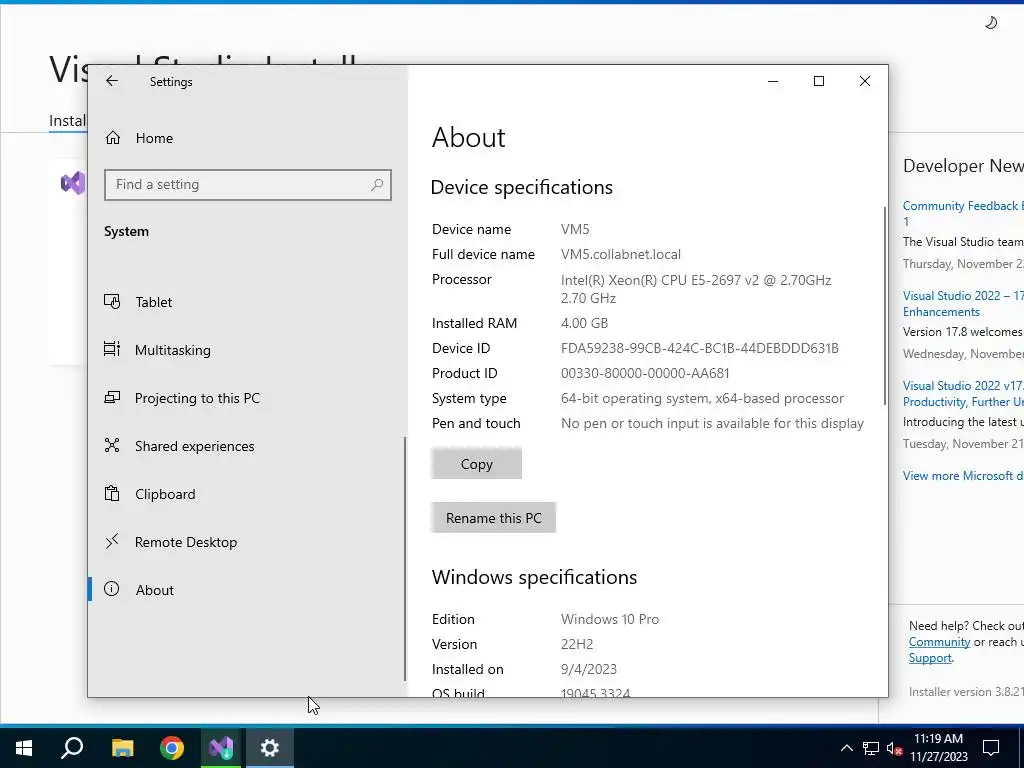Click the Product ID value 00330-80000-00000-AA681
This screenshot has height=768, width=1024.
[x=645, y=373]
